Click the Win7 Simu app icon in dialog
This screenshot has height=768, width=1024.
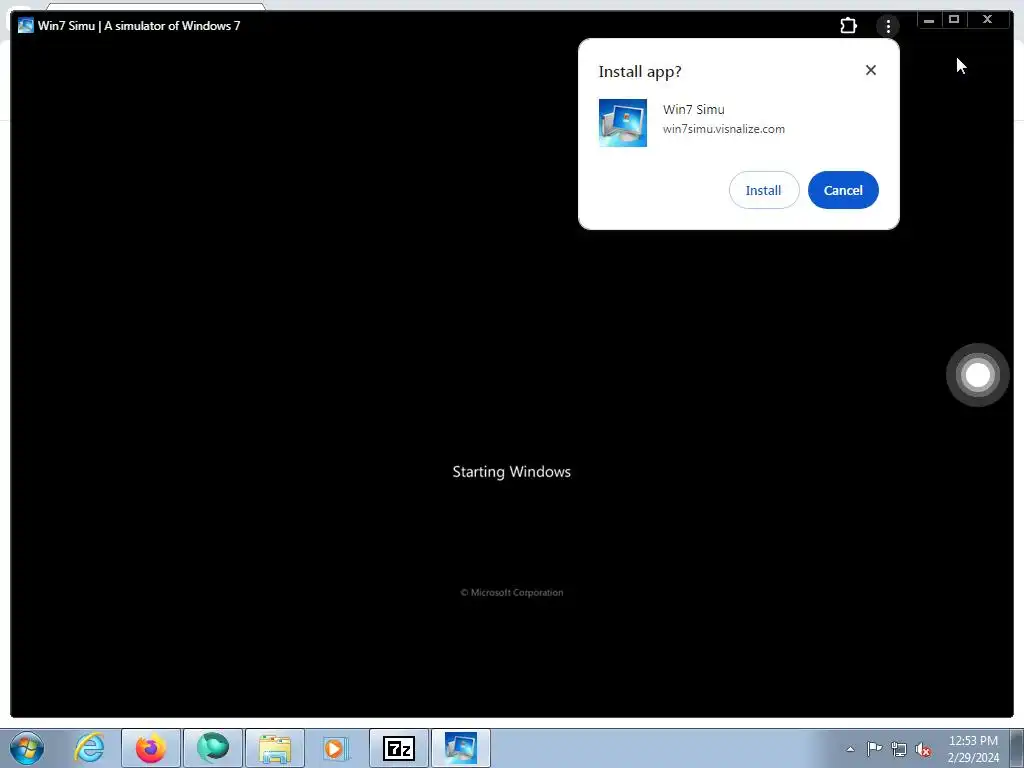(x=623, y=123)
